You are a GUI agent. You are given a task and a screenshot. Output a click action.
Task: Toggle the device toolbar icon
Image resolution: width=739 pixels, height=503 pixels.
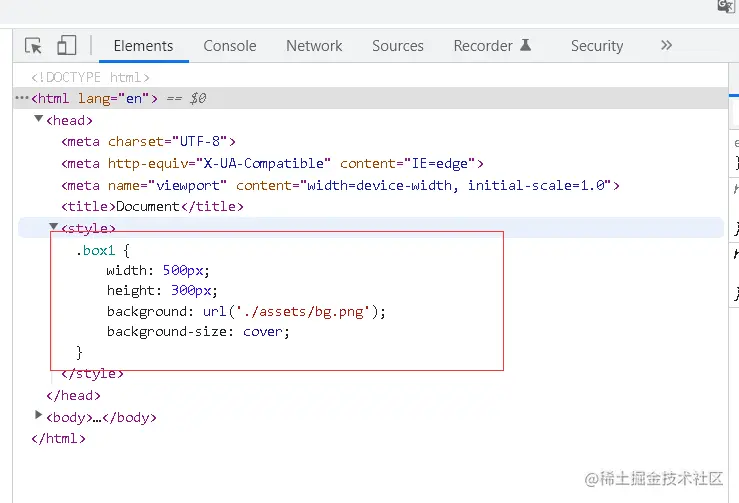tap(66, 45)
